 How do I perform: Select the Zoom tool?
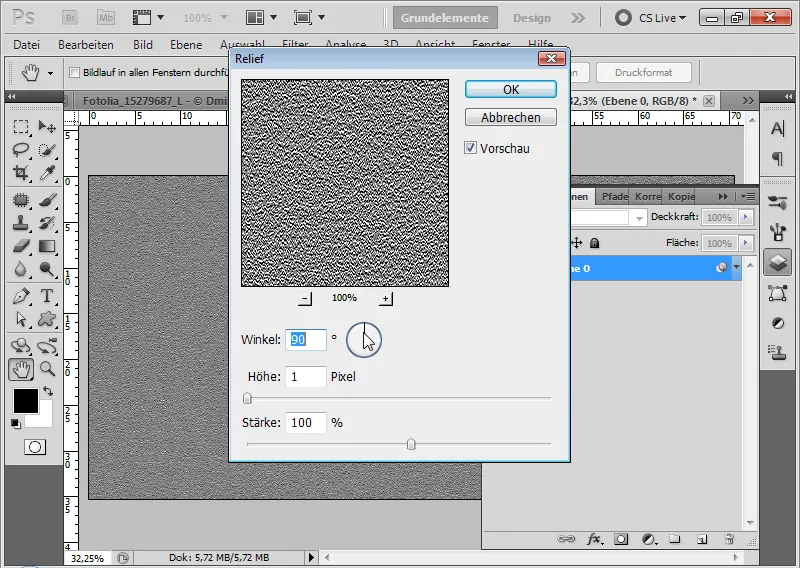[x=47, y=368]
